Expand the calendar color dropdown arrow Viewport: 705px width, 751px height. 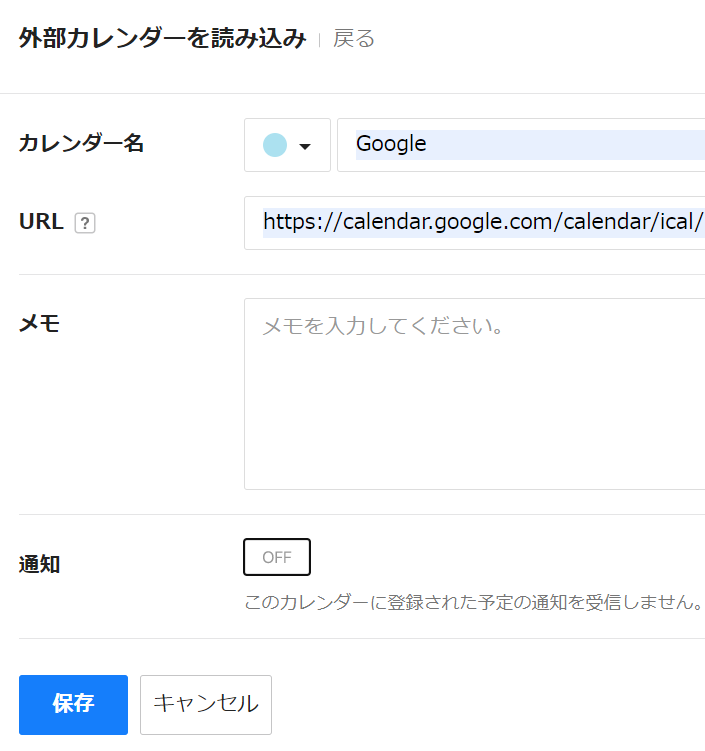point(305,146)
